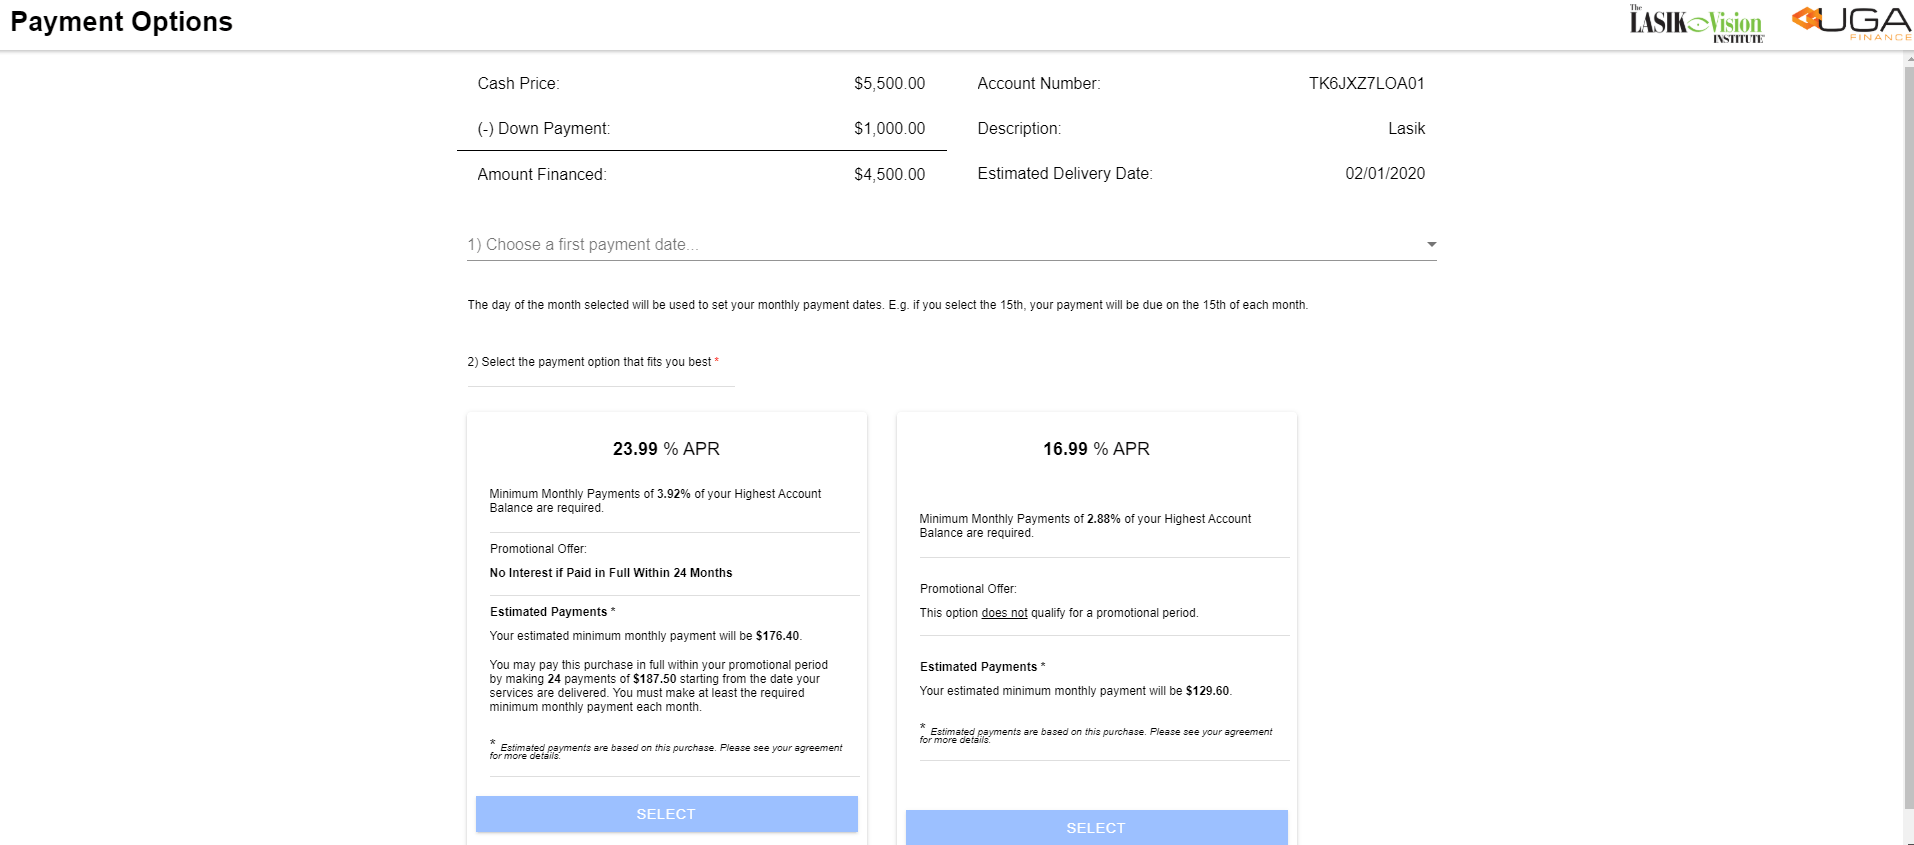Select the 16.99% APR payment option

coord(1096,827)
